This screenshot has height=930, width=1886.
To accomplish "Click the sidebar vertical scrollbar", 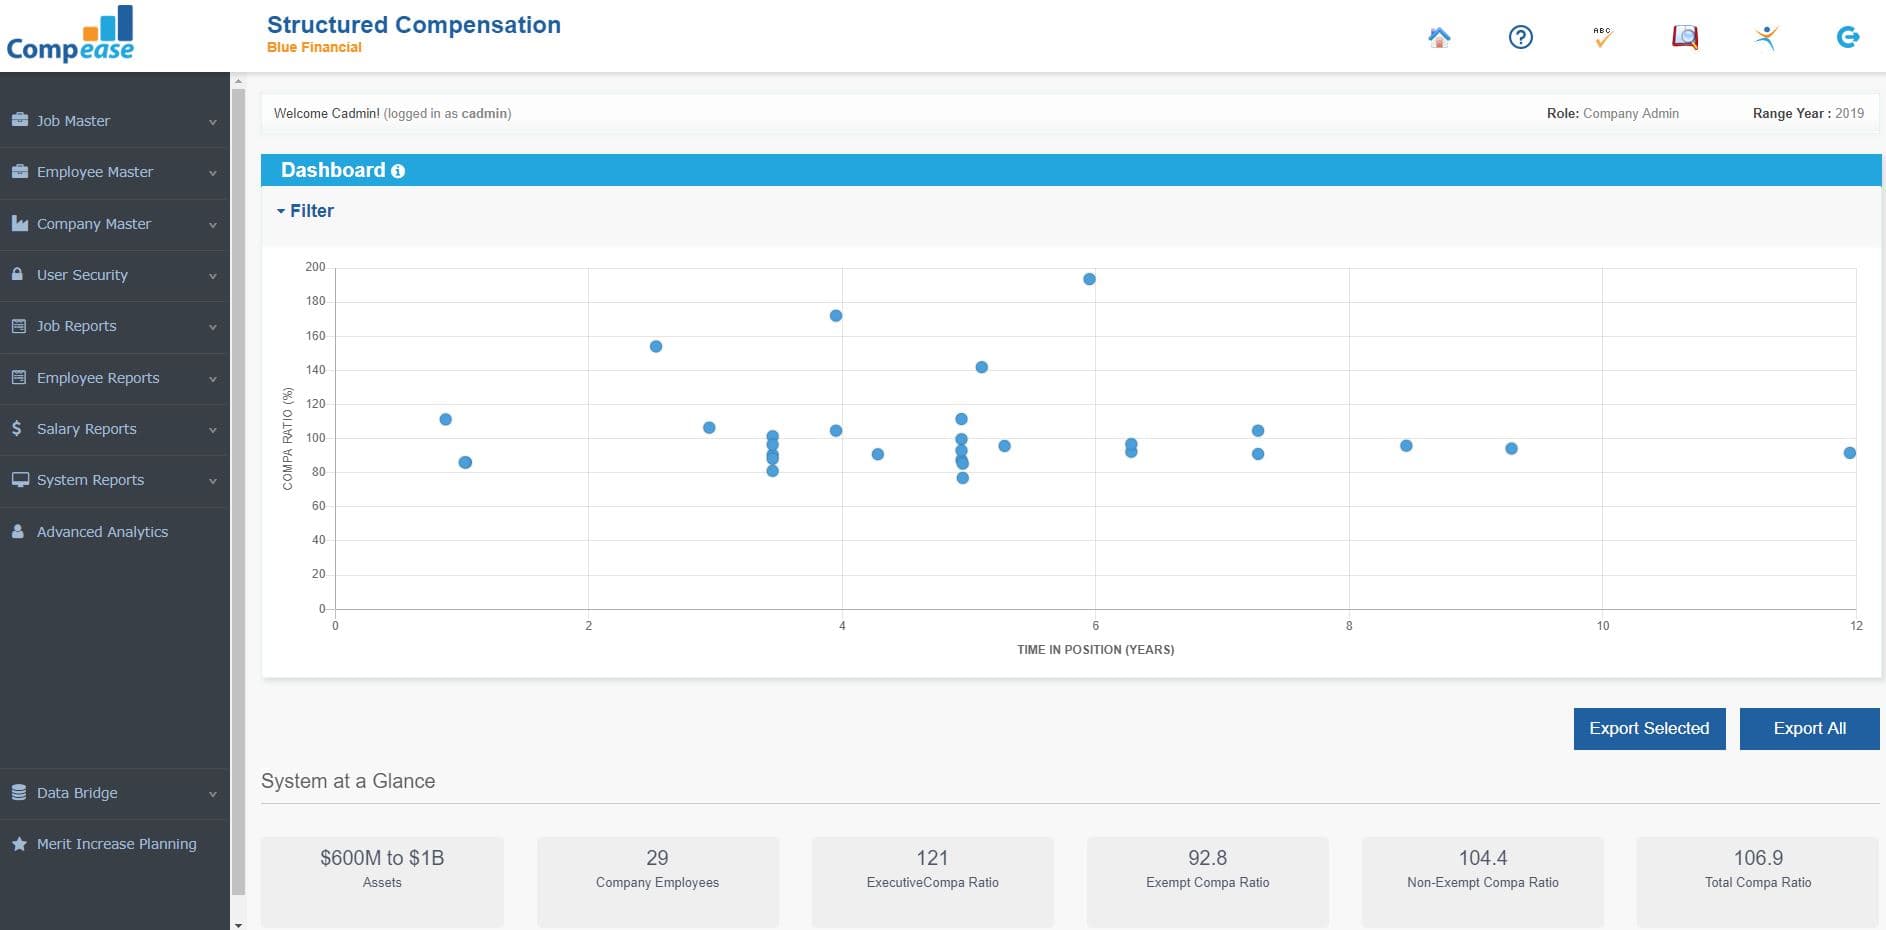I will tap(238, 490).
